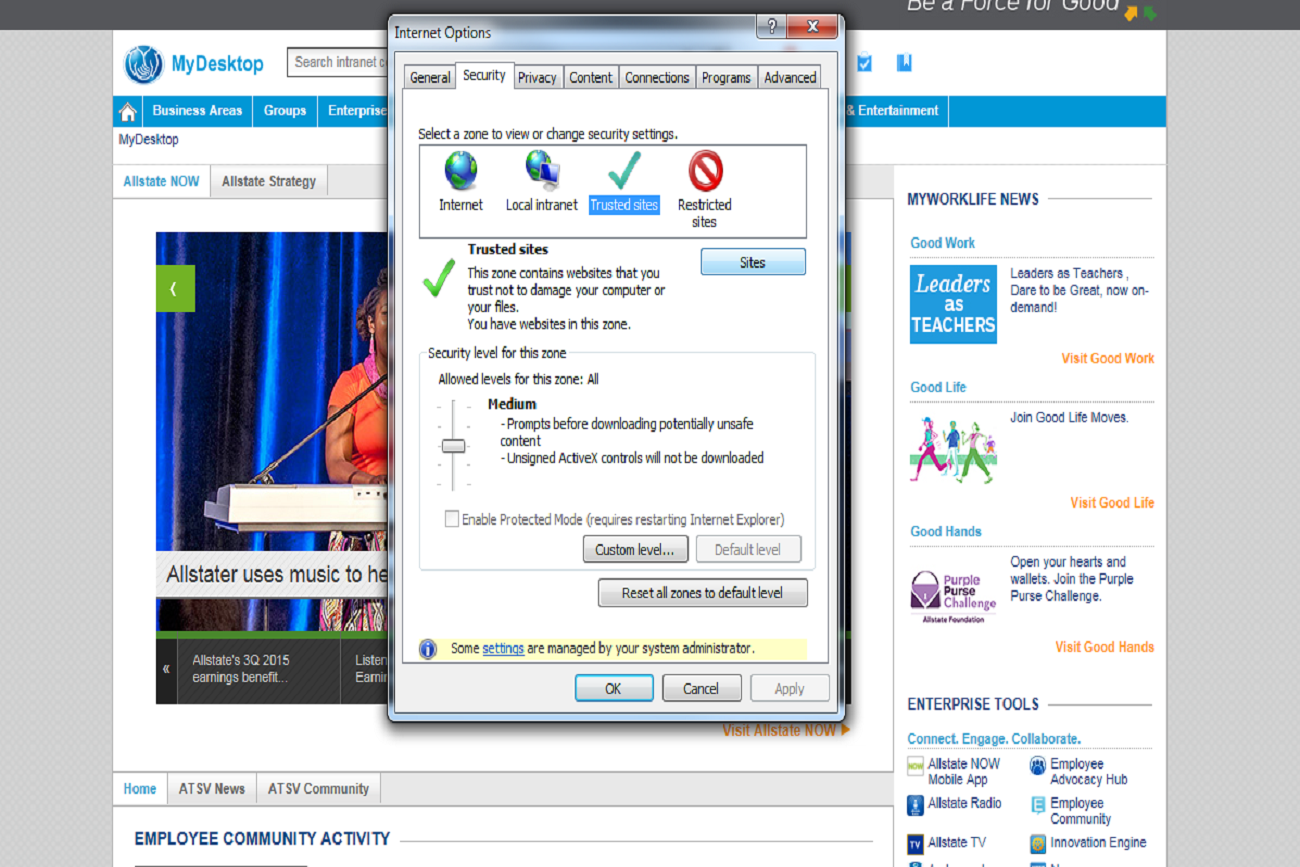Open the Innovation Engine icon
The height and width of the screenshot is (867, 1300).
[1038, 844]
